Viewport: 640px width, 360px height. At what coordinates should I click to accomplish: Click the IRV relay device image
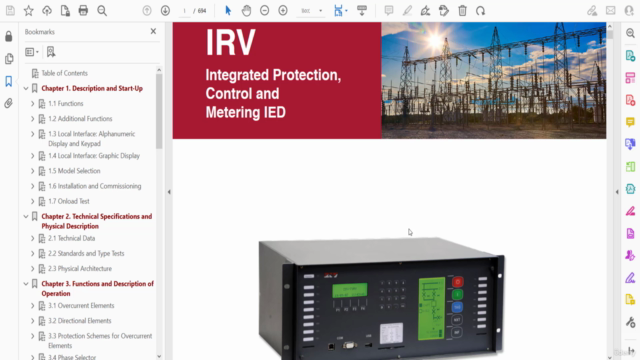click(x=381, y=298)
